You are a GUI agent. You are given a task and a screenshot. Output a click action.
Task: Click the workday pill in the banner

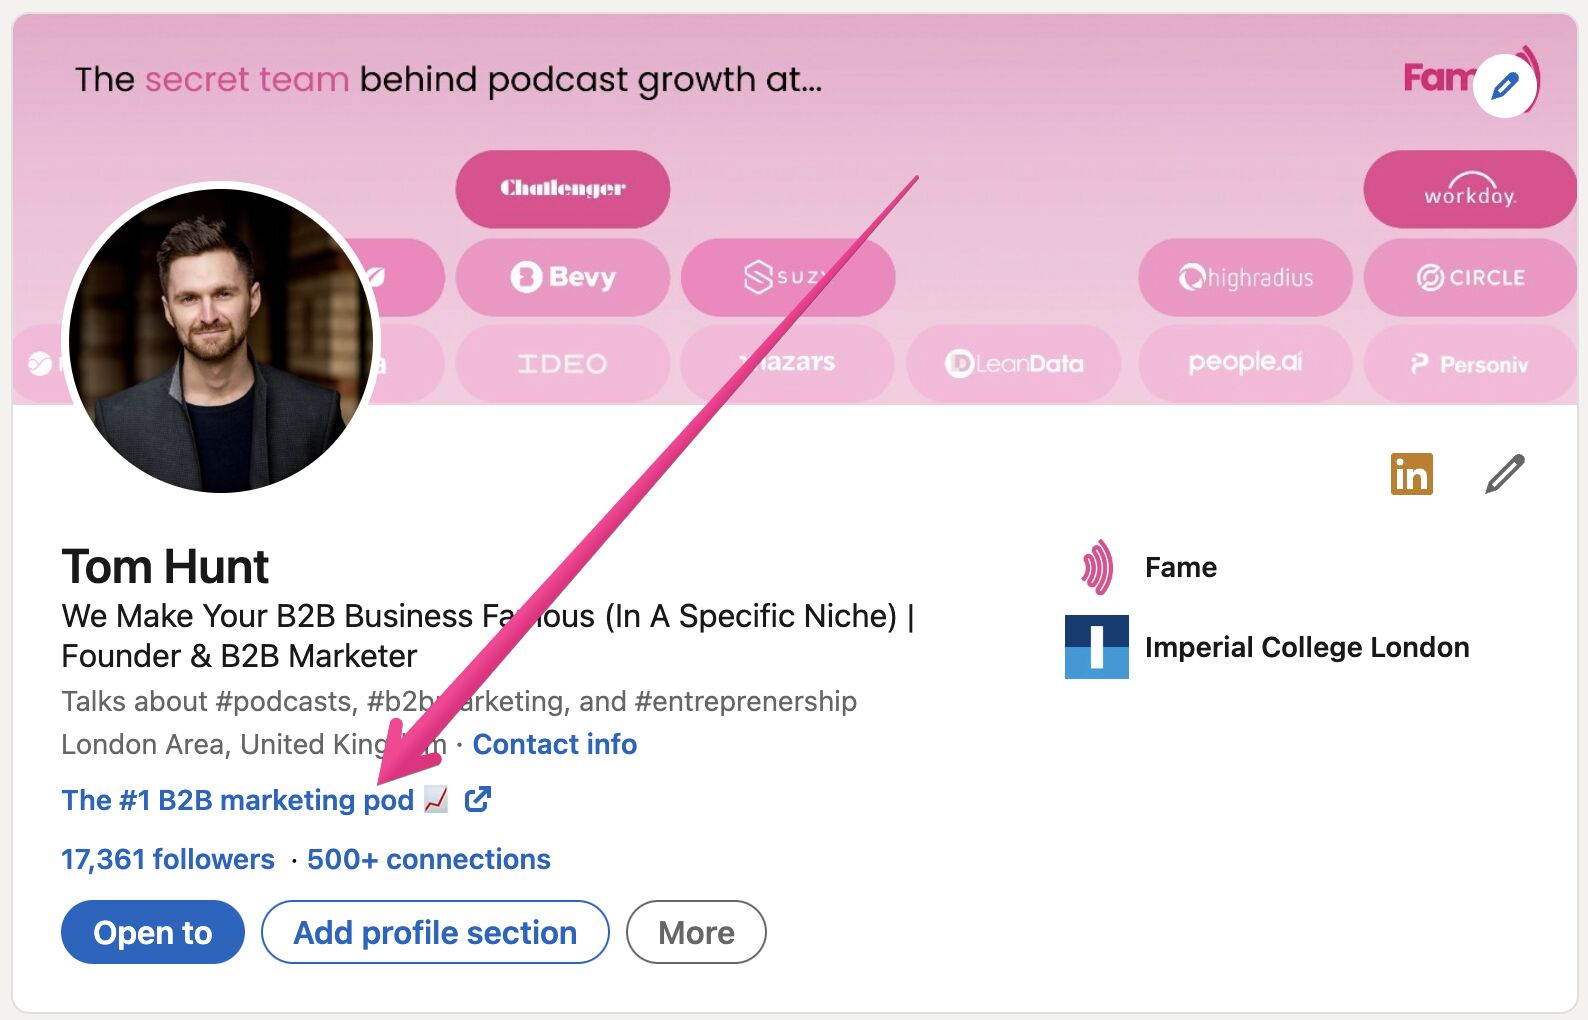pos(1470,189)
